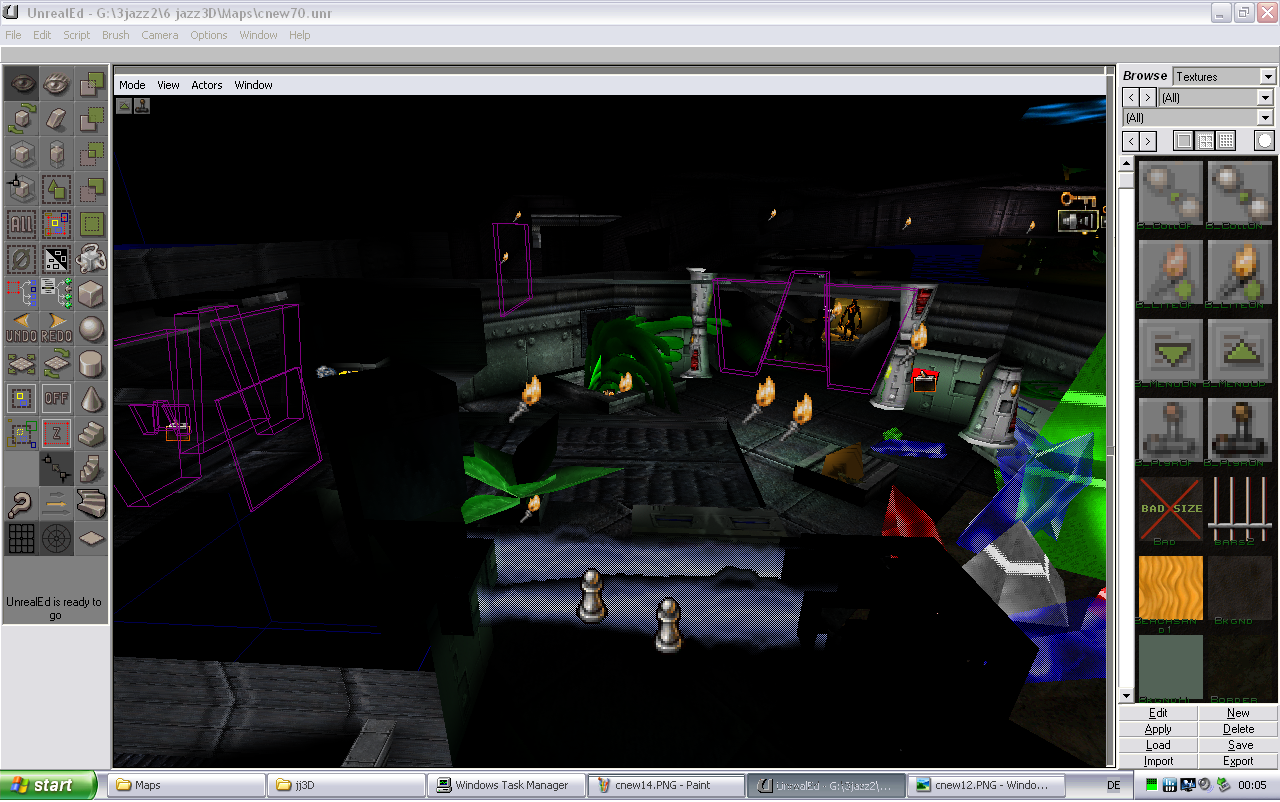The height and width of the screenshot is (802, 1280).
Task: Click the next arrow beside view buttons
Action: 1148,141
